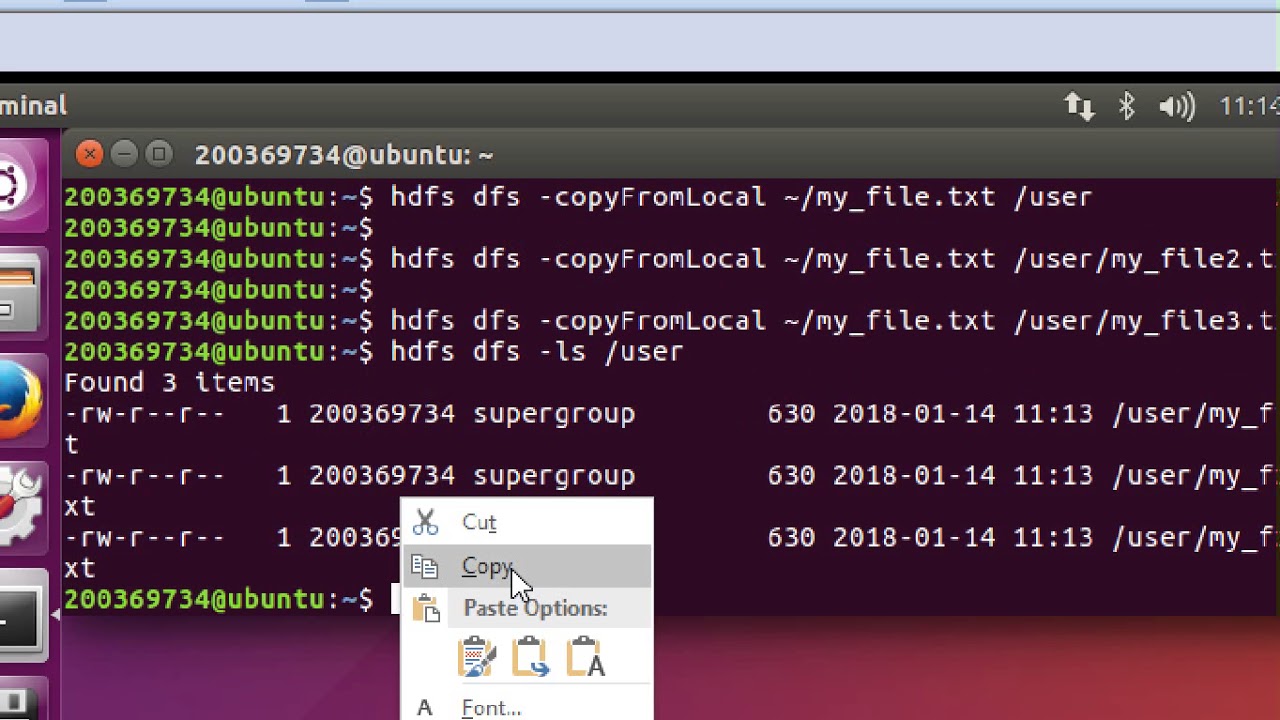
Task: Open the clock showing 11:14
Action: [x=1249, y=106]
